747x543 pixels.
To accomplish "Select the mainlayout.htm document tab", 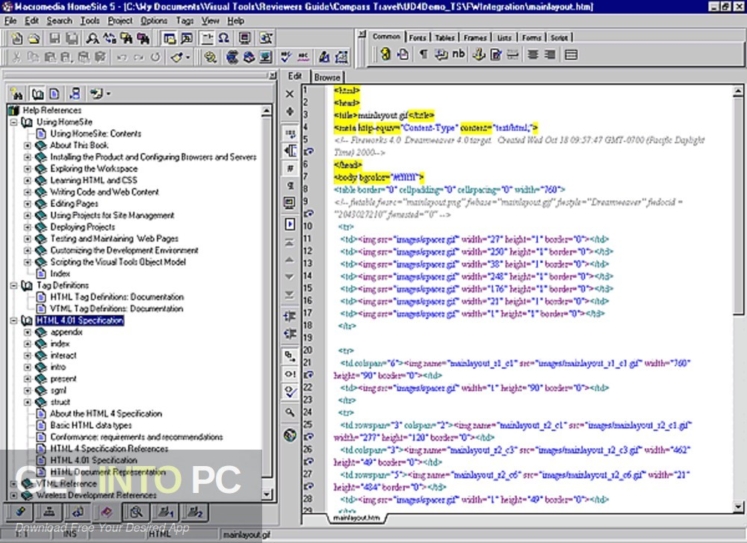I will tap(356, 518).
